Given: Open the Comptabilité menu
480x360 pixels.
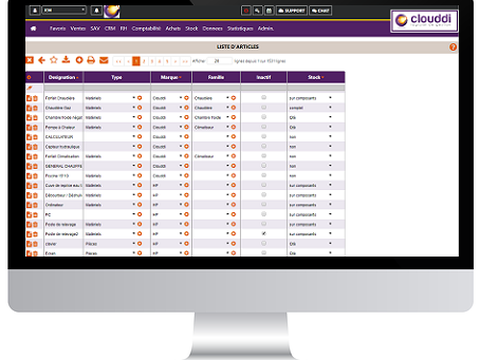Looking at the screenshot, I should (x=146, y=29).
